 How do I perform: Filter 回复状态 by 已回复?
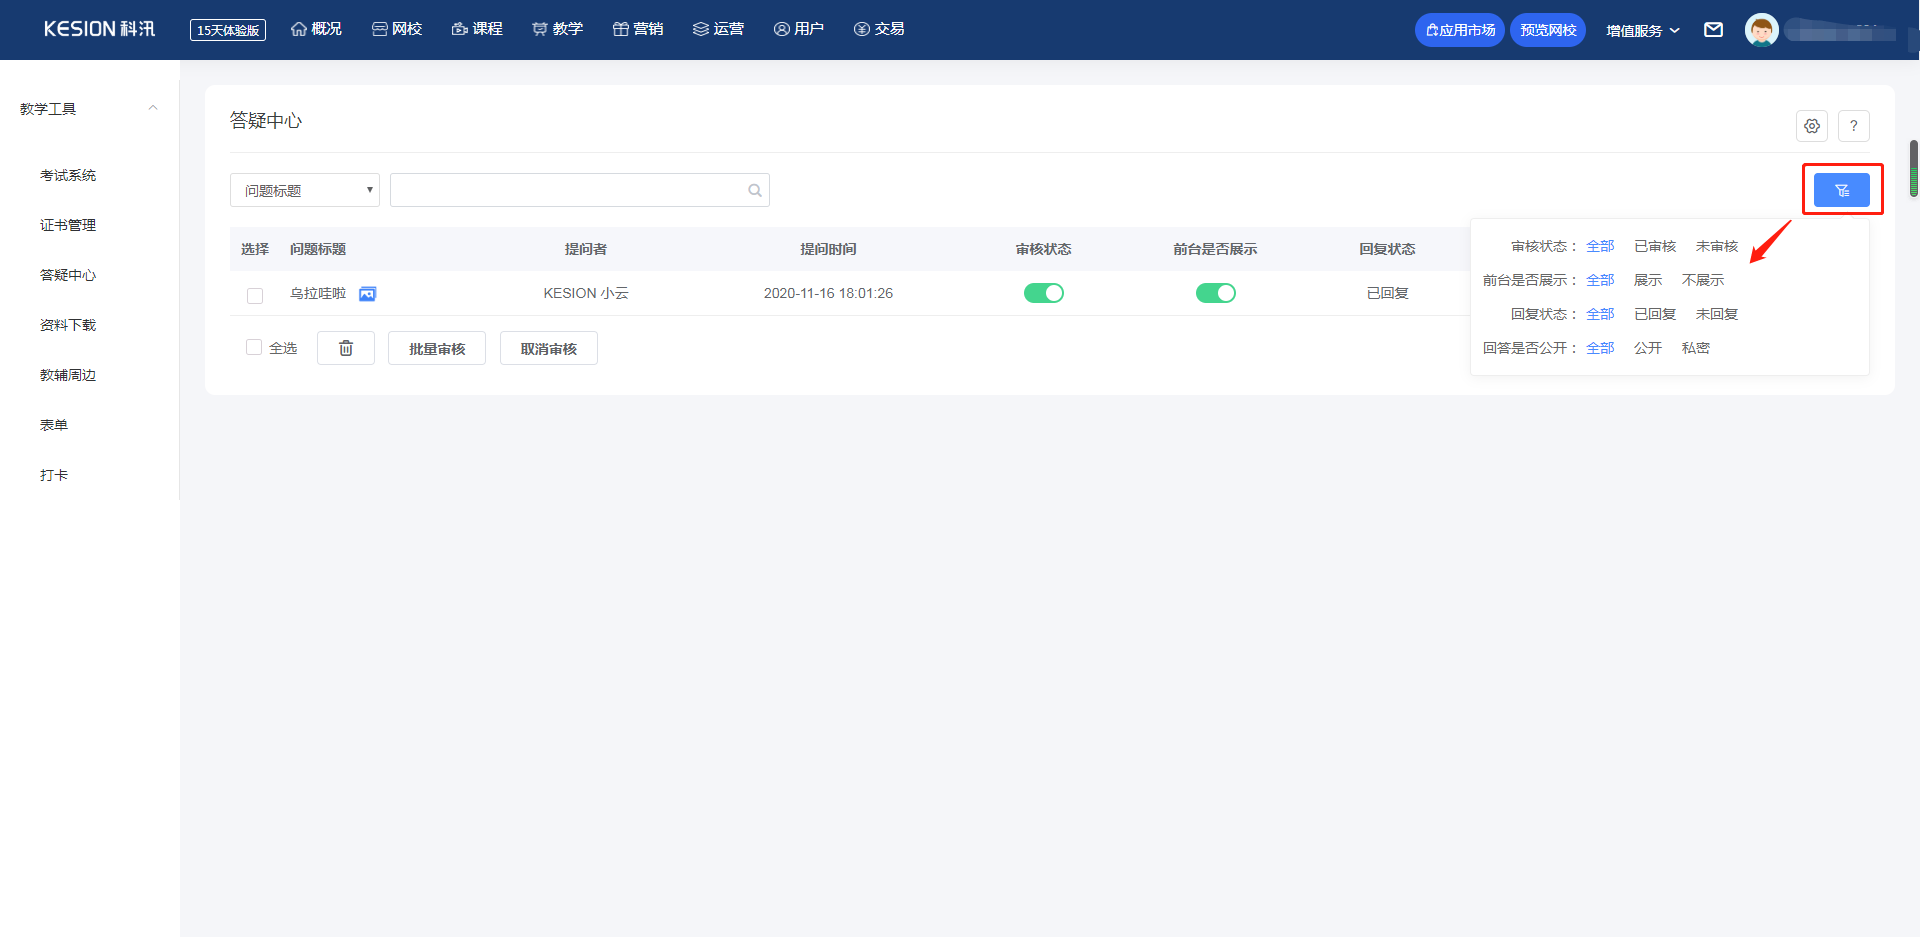1655,314
